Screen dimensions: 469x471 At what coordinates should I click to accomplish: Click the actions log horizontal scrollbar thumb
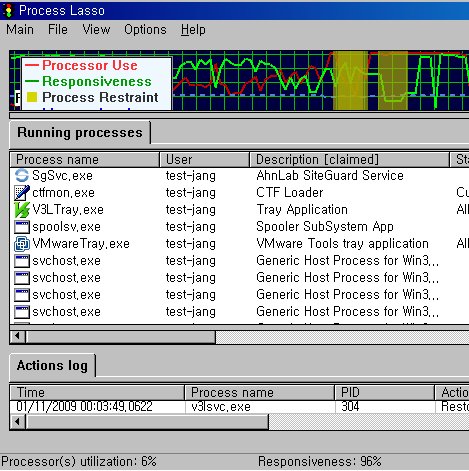coord(147,422)
